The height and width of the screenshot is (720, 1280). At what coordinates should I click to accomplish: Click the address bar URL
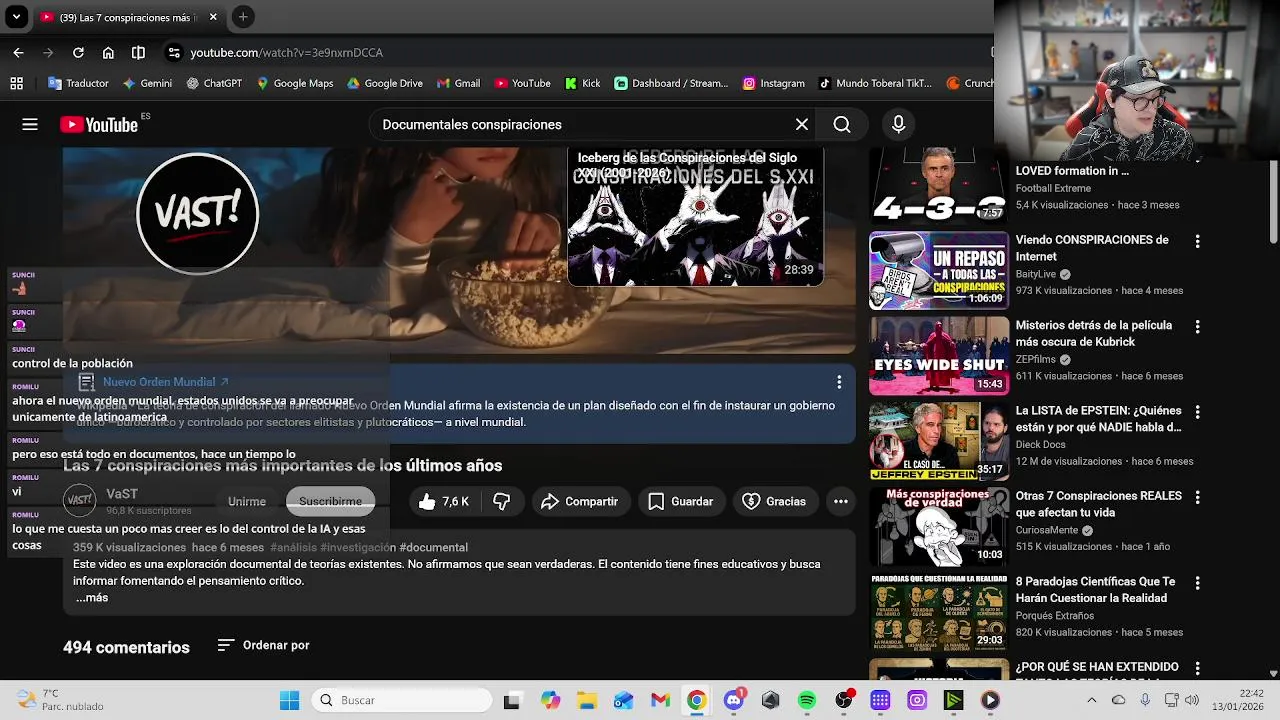[287, 53]
